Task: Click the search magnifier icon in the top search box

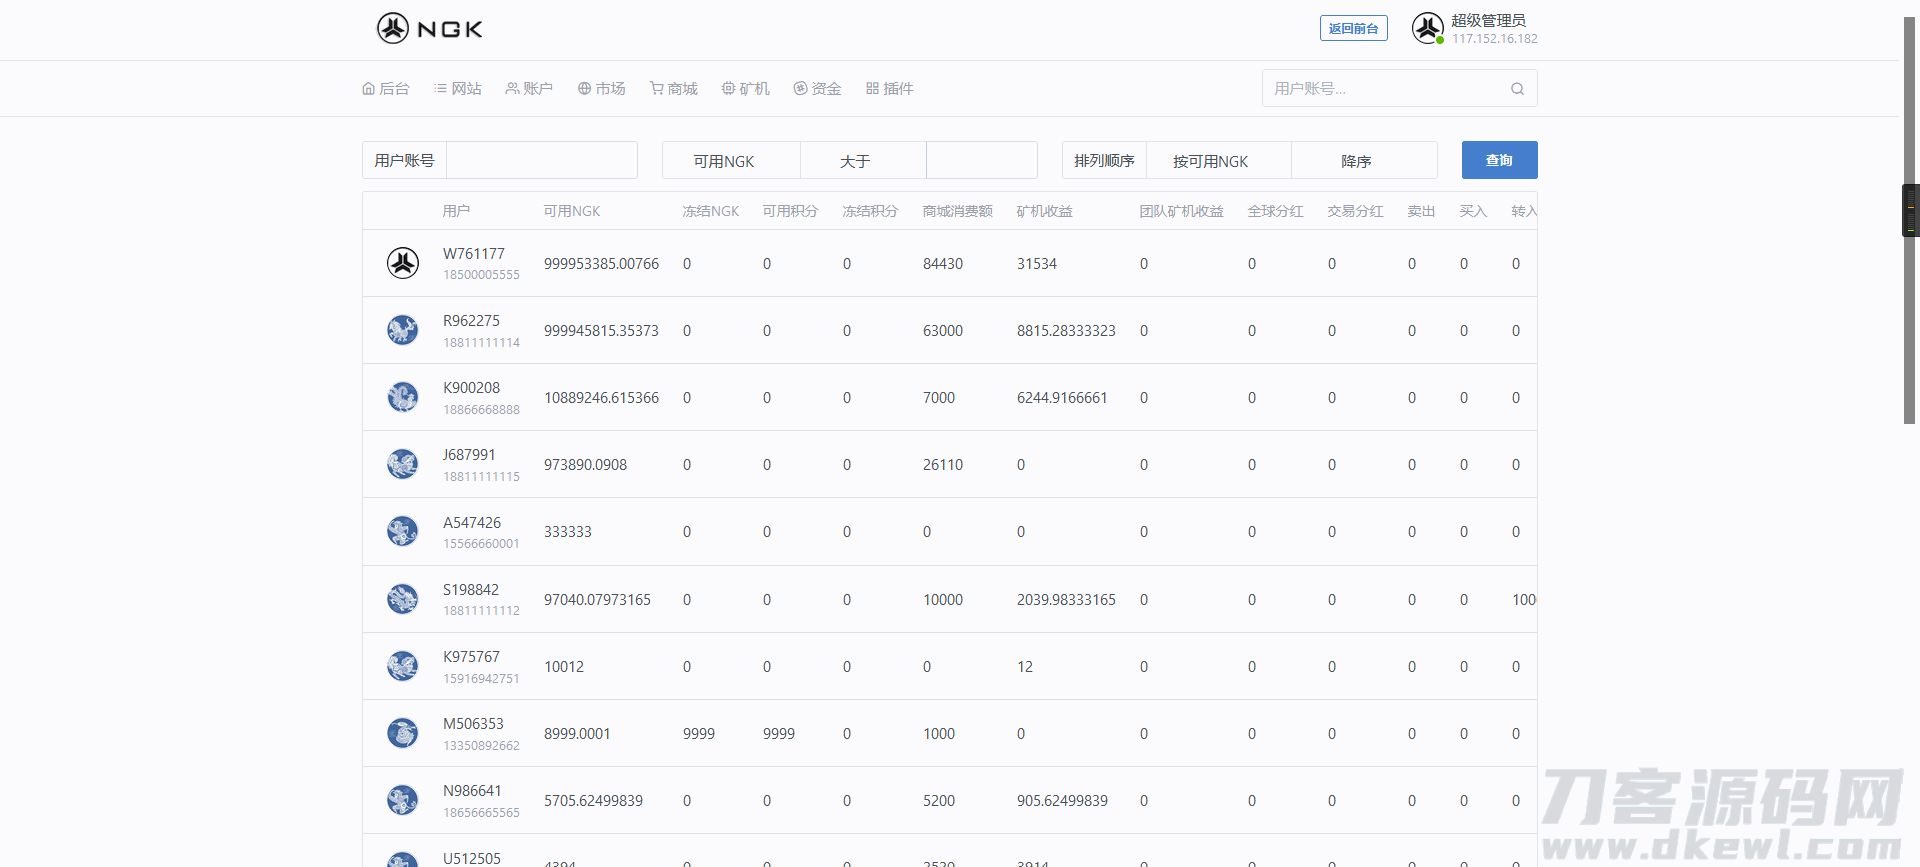Action: (x=1517, y=89)
